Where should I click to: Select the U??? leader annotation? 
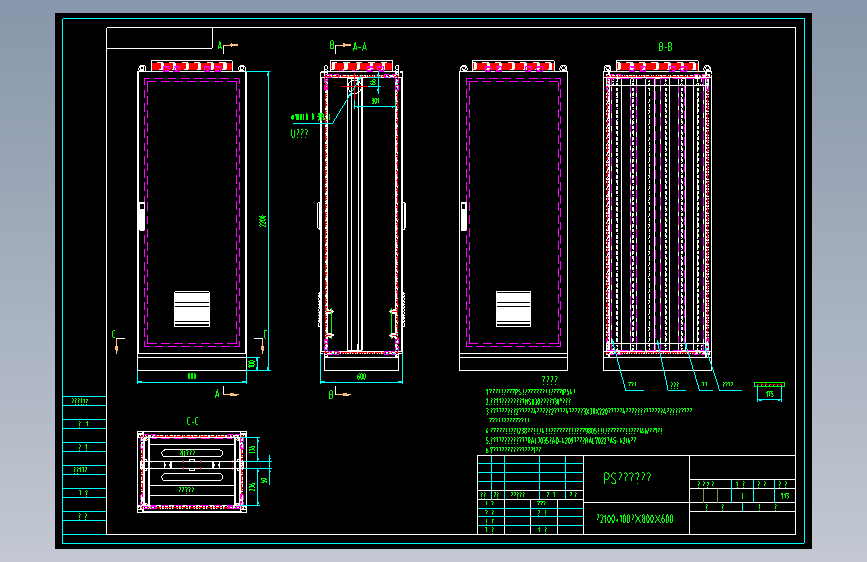click(299, 133)
